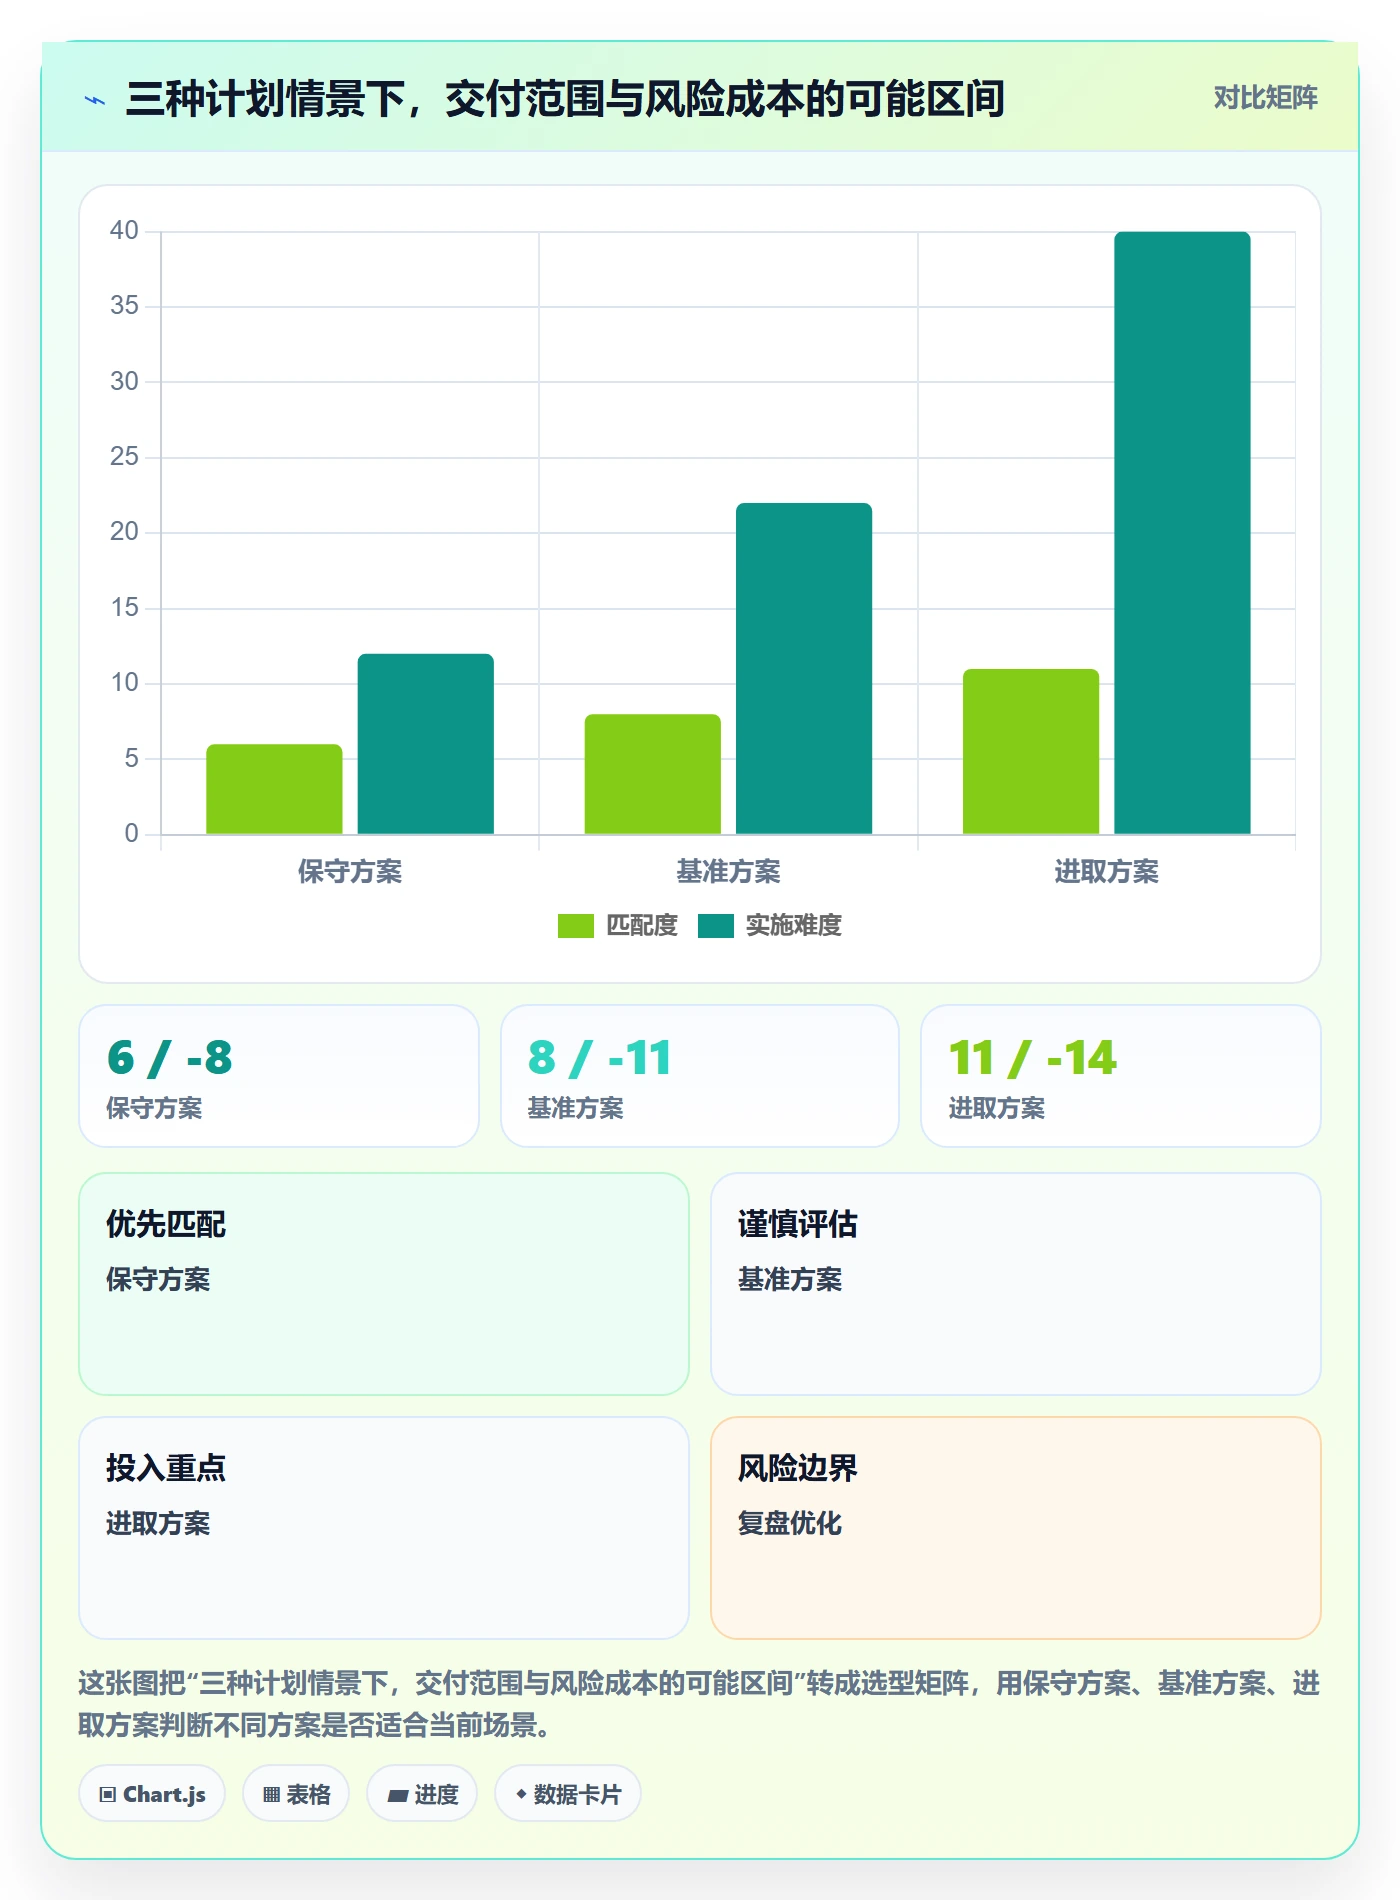Toggle the 匹配度 legend item
This screenshot has width=1400, height=1900.
(618, 925)
